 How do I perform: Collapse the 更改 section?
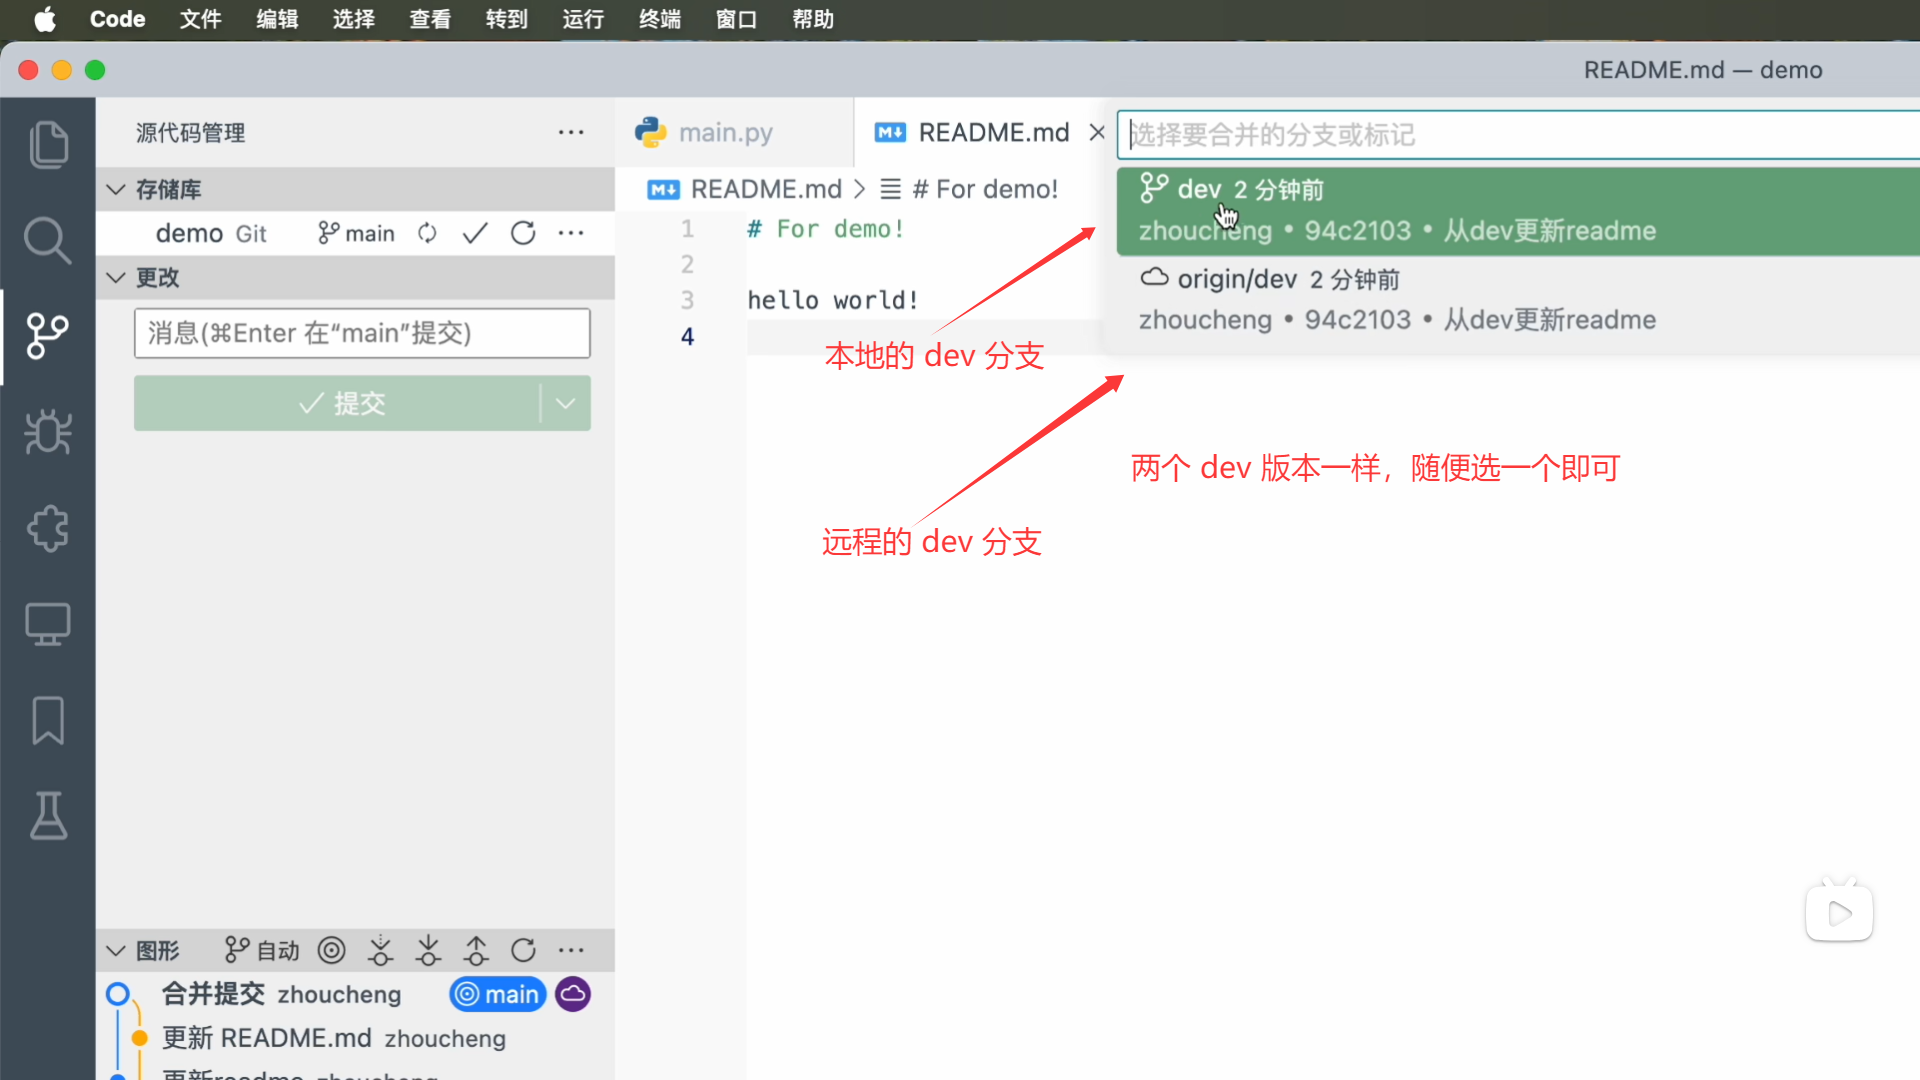[116, 277]
